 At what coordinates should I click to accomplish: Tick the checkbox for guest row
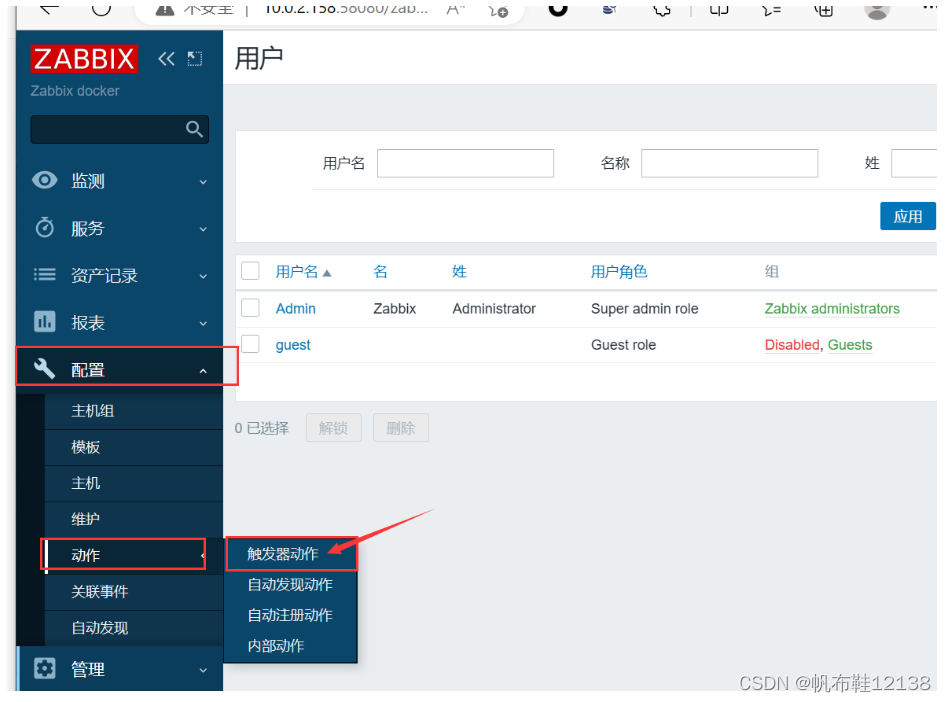(250, 344)
